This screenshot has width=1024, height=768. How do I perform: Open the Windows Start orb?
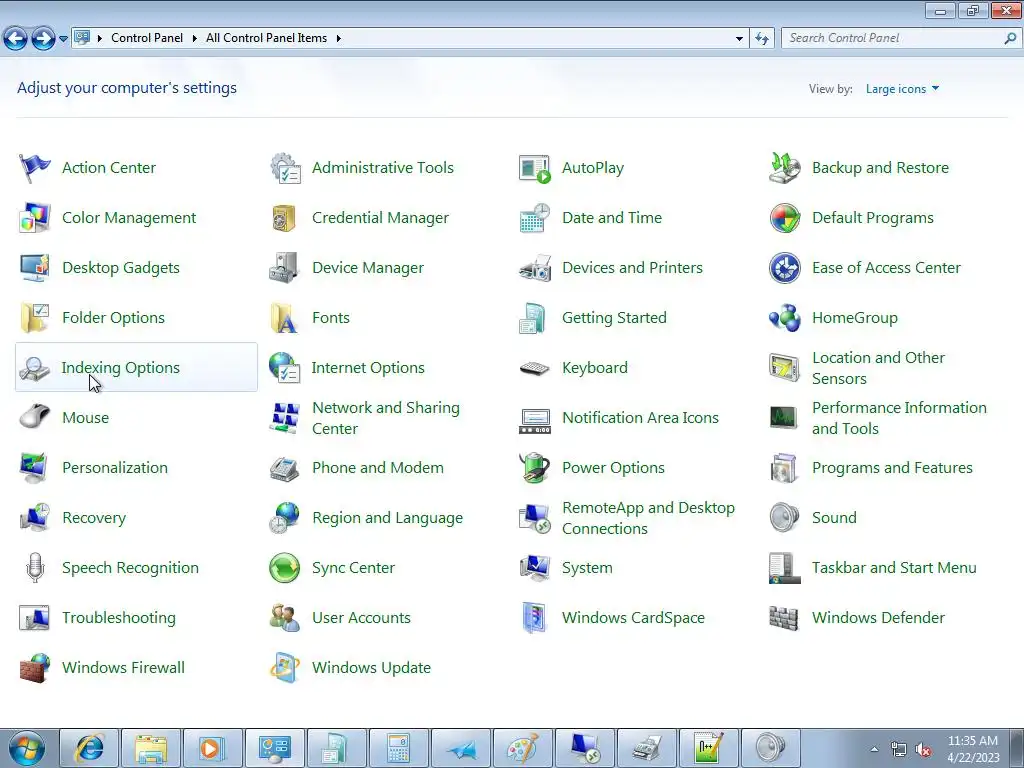[26, 748]
